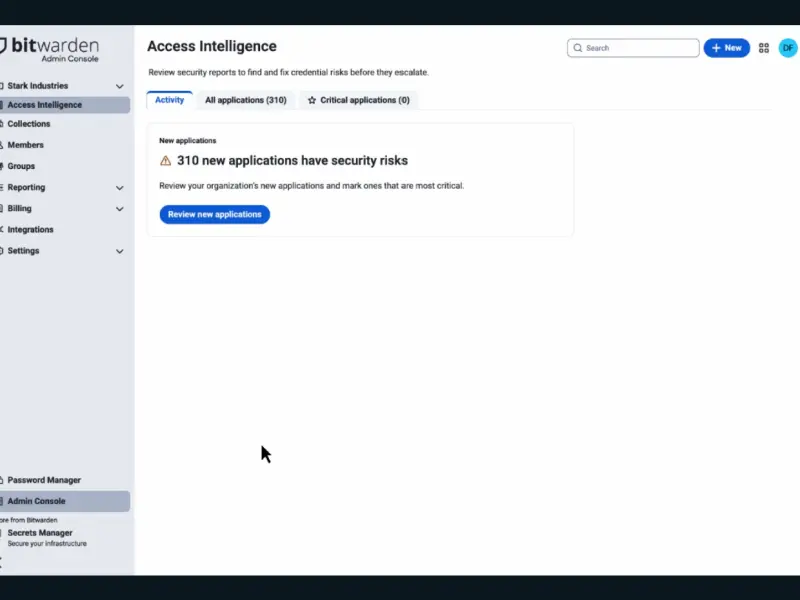This screenshot has width=800, height=600.
Task: Open Collections in the sidebar
Action: click(29, 124)
